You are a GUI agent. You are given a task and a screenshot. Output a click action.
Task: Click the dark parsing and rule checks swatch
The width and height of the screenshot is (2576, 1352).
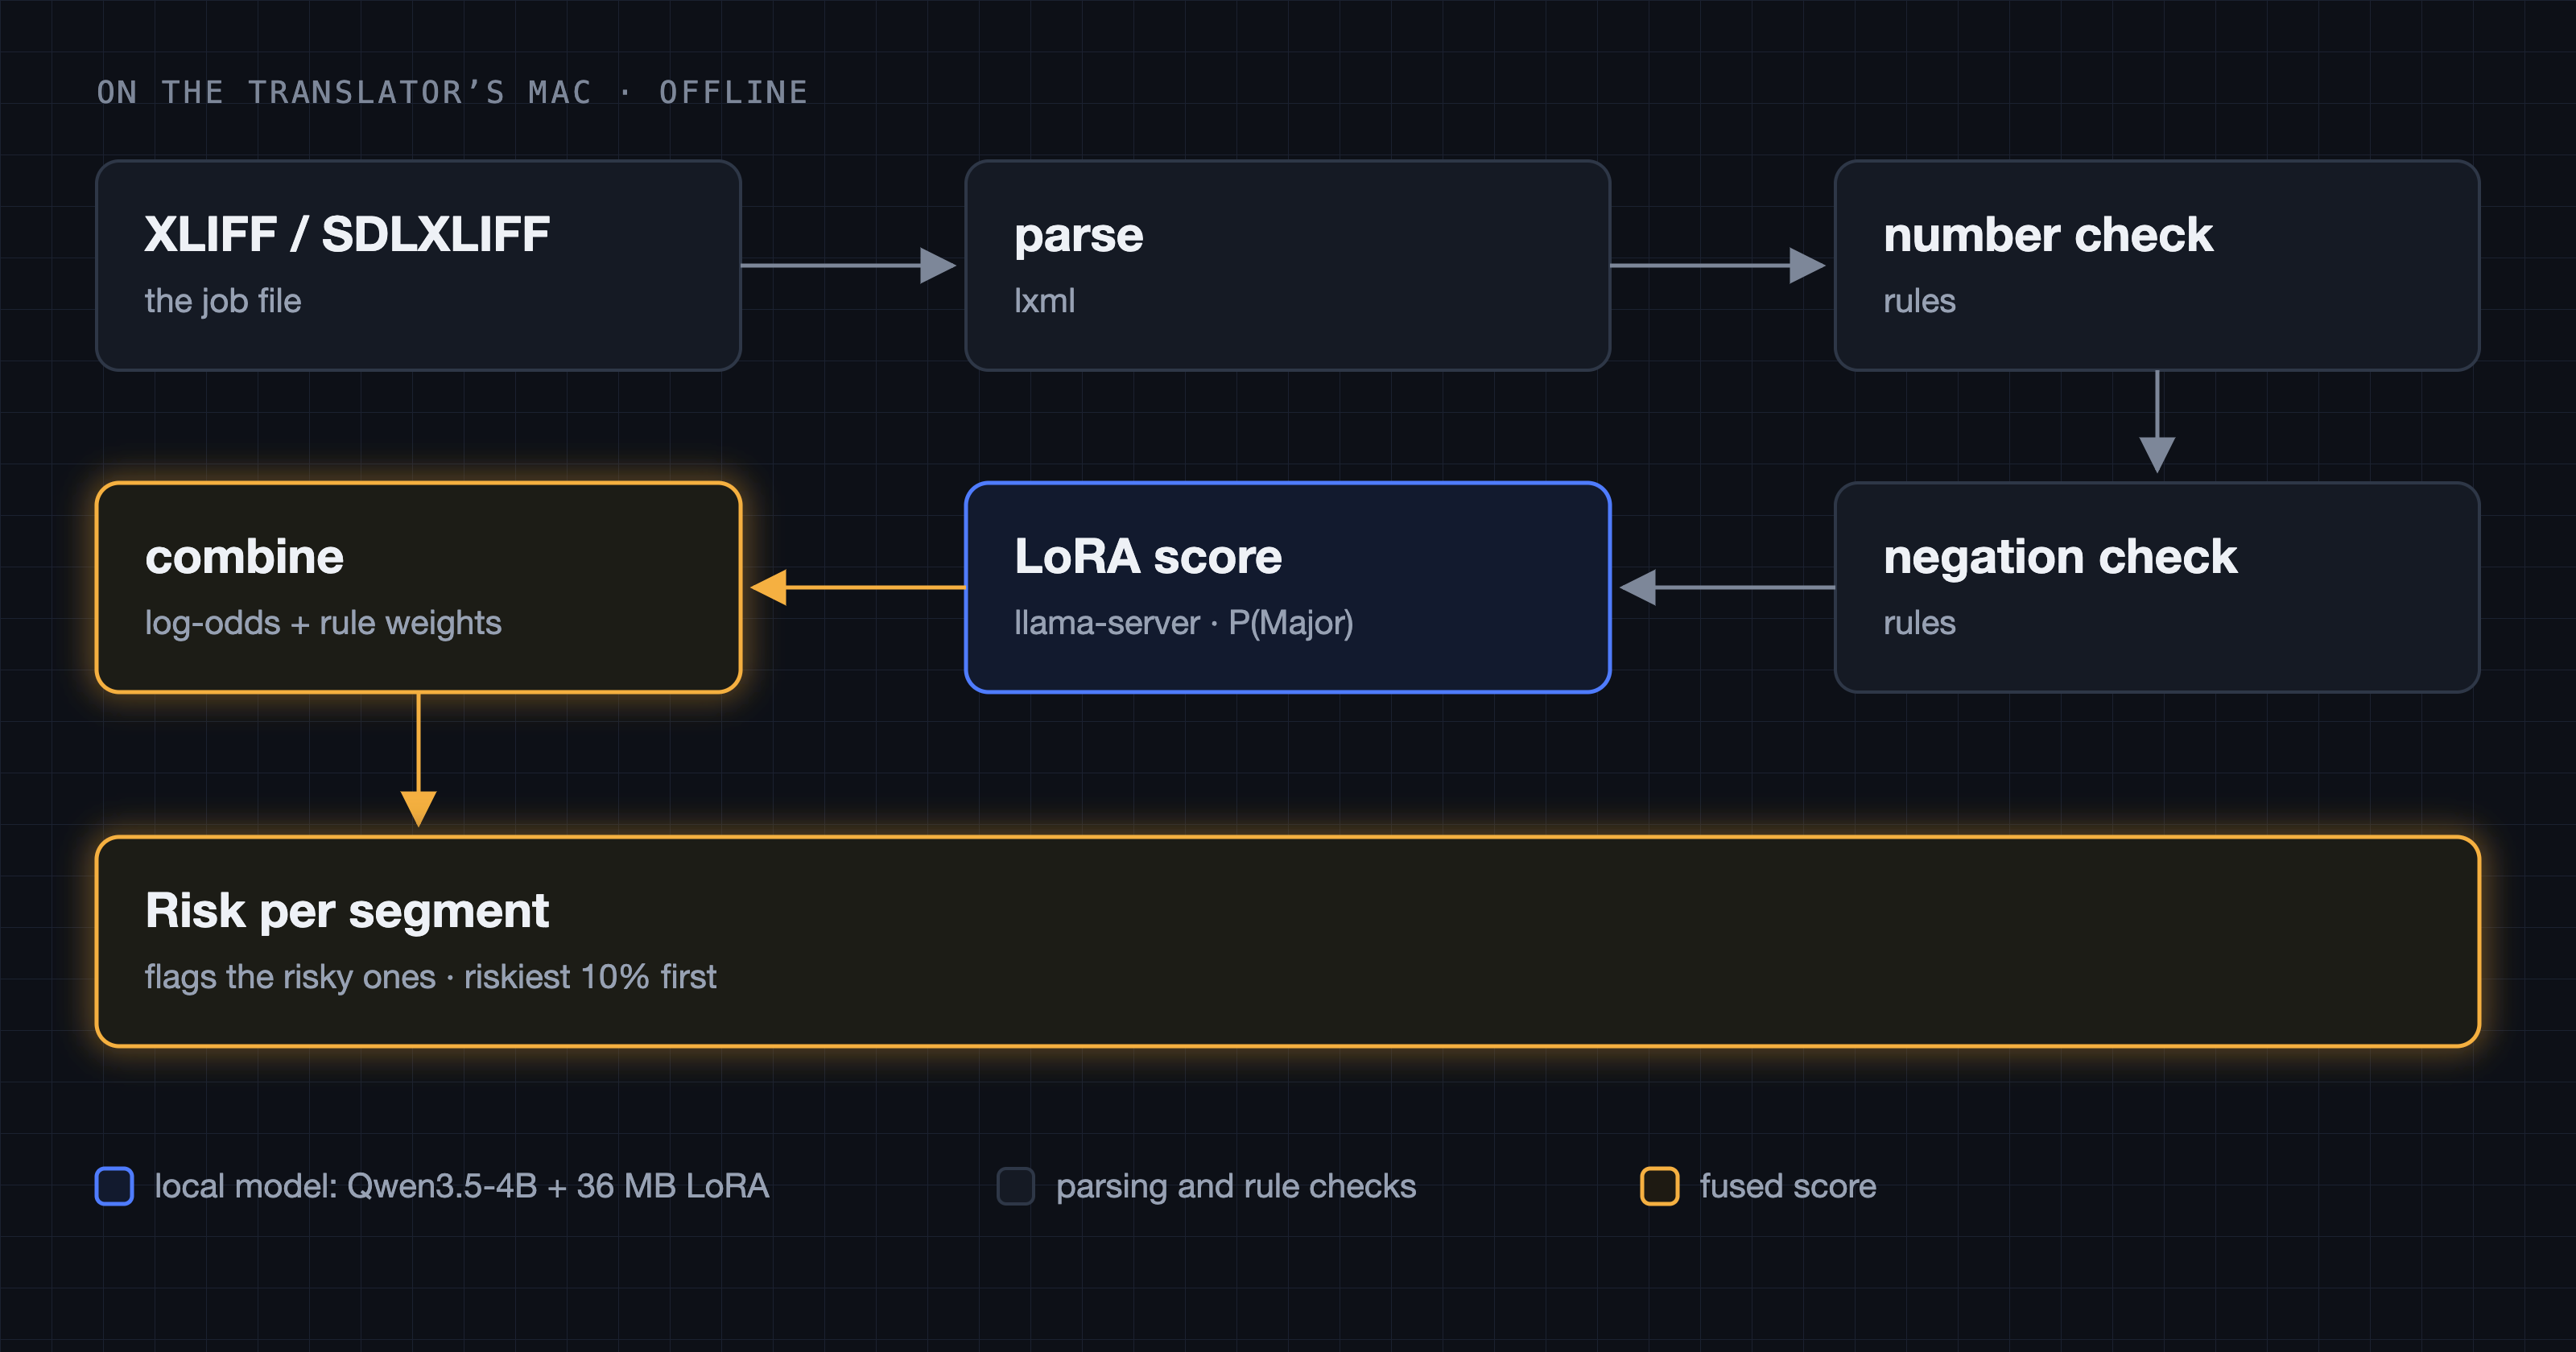pos(1016,1186)
